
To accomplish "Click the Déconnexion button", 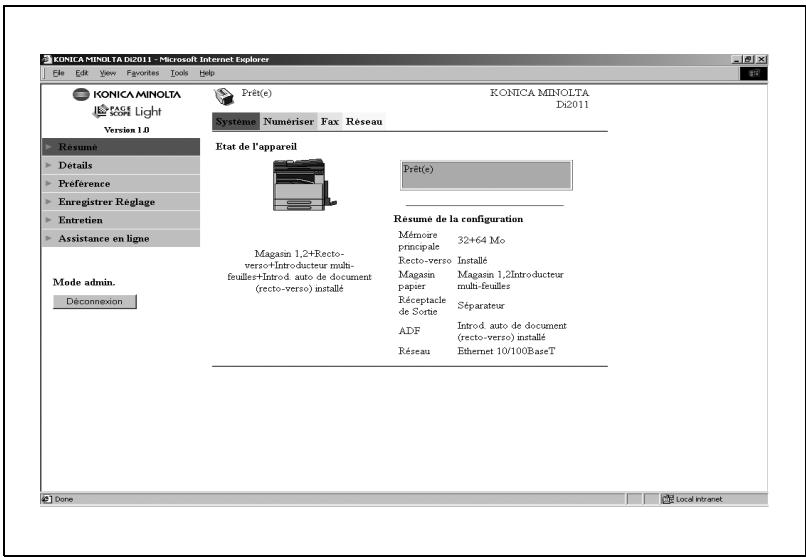I will (x=95, y=302).
